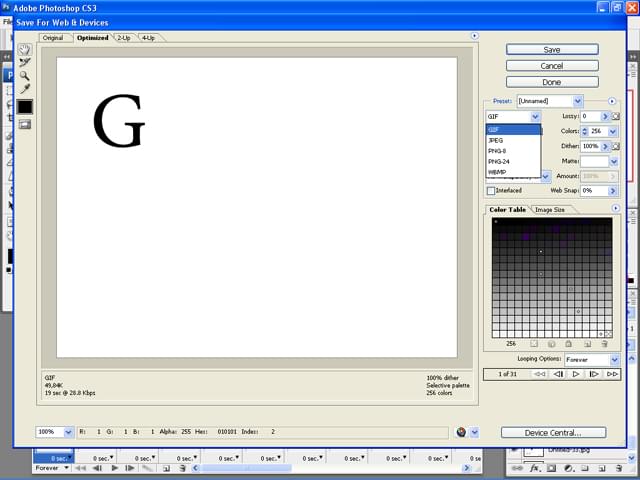Select the Slice Select tool
The height and width of the screenshot is (480, 640).
[x=24, y=62]
